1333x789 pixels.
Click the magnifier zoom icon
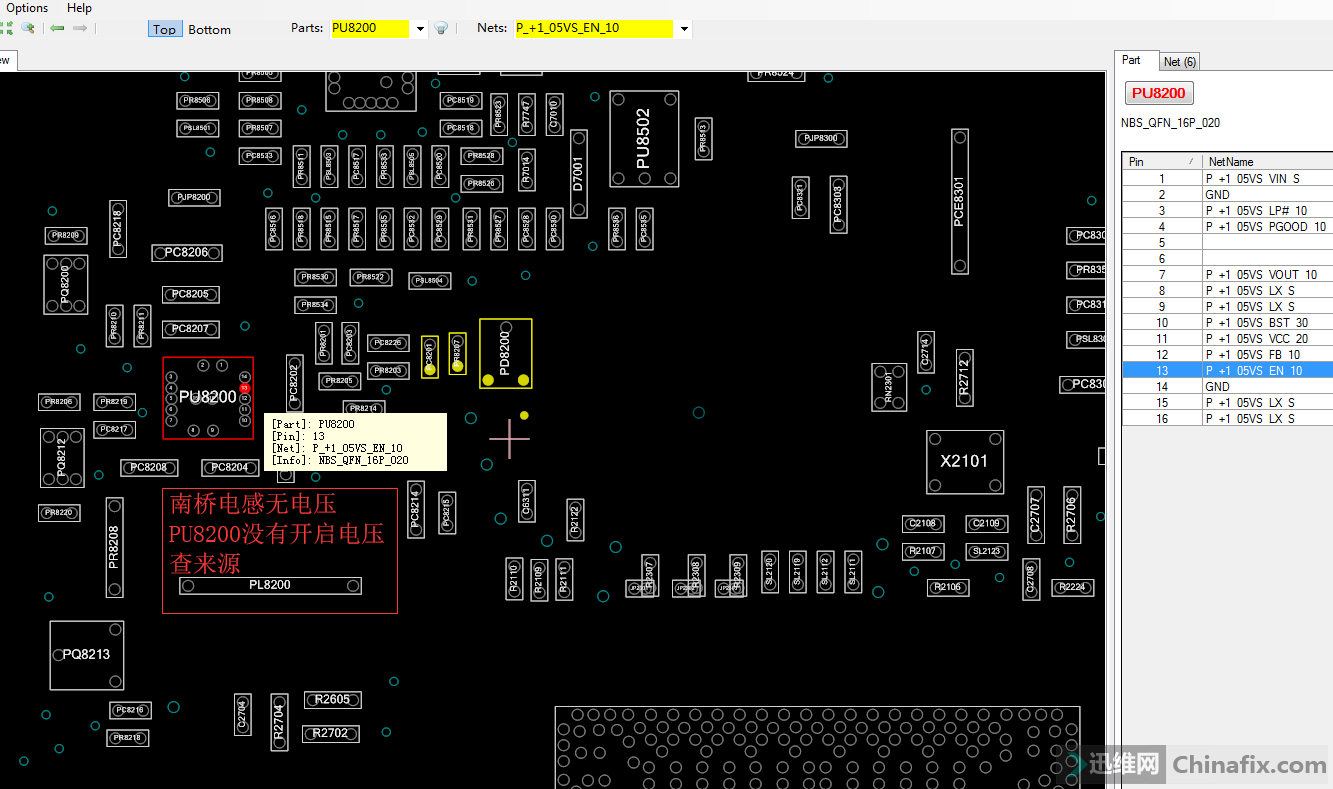tap(29, 28)
